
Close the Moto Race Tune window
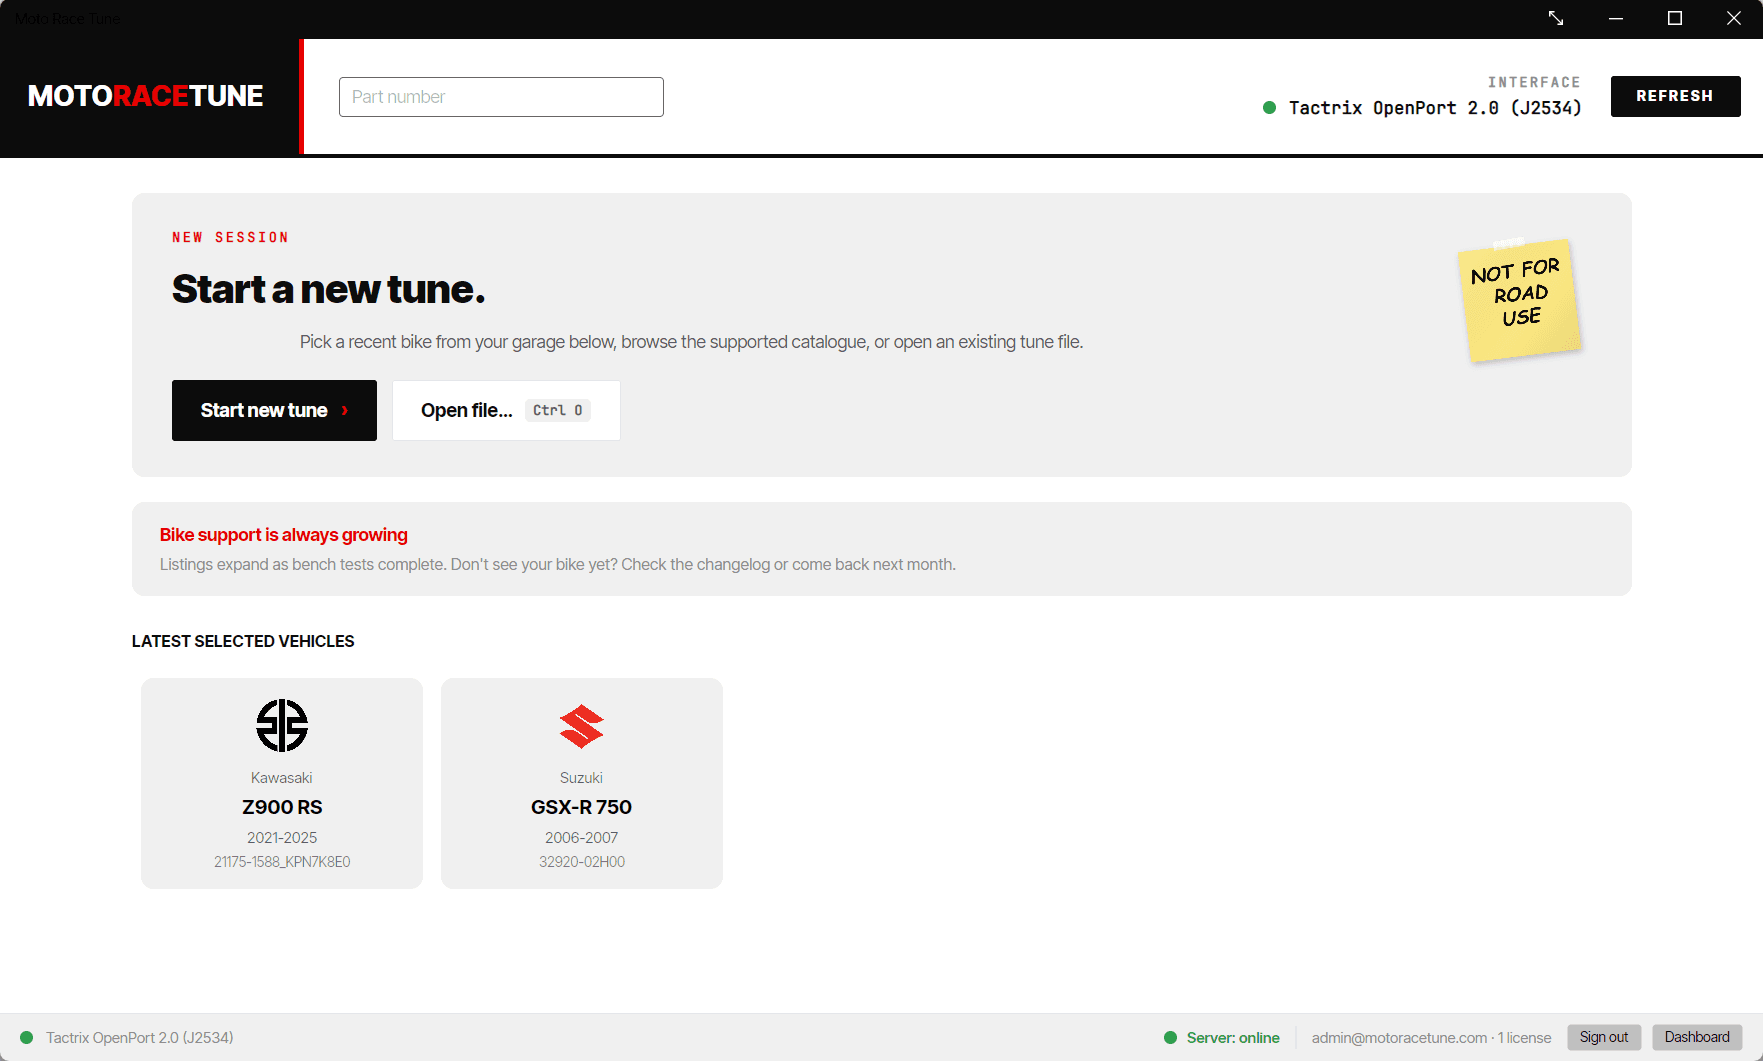[x=1734, y=19]
